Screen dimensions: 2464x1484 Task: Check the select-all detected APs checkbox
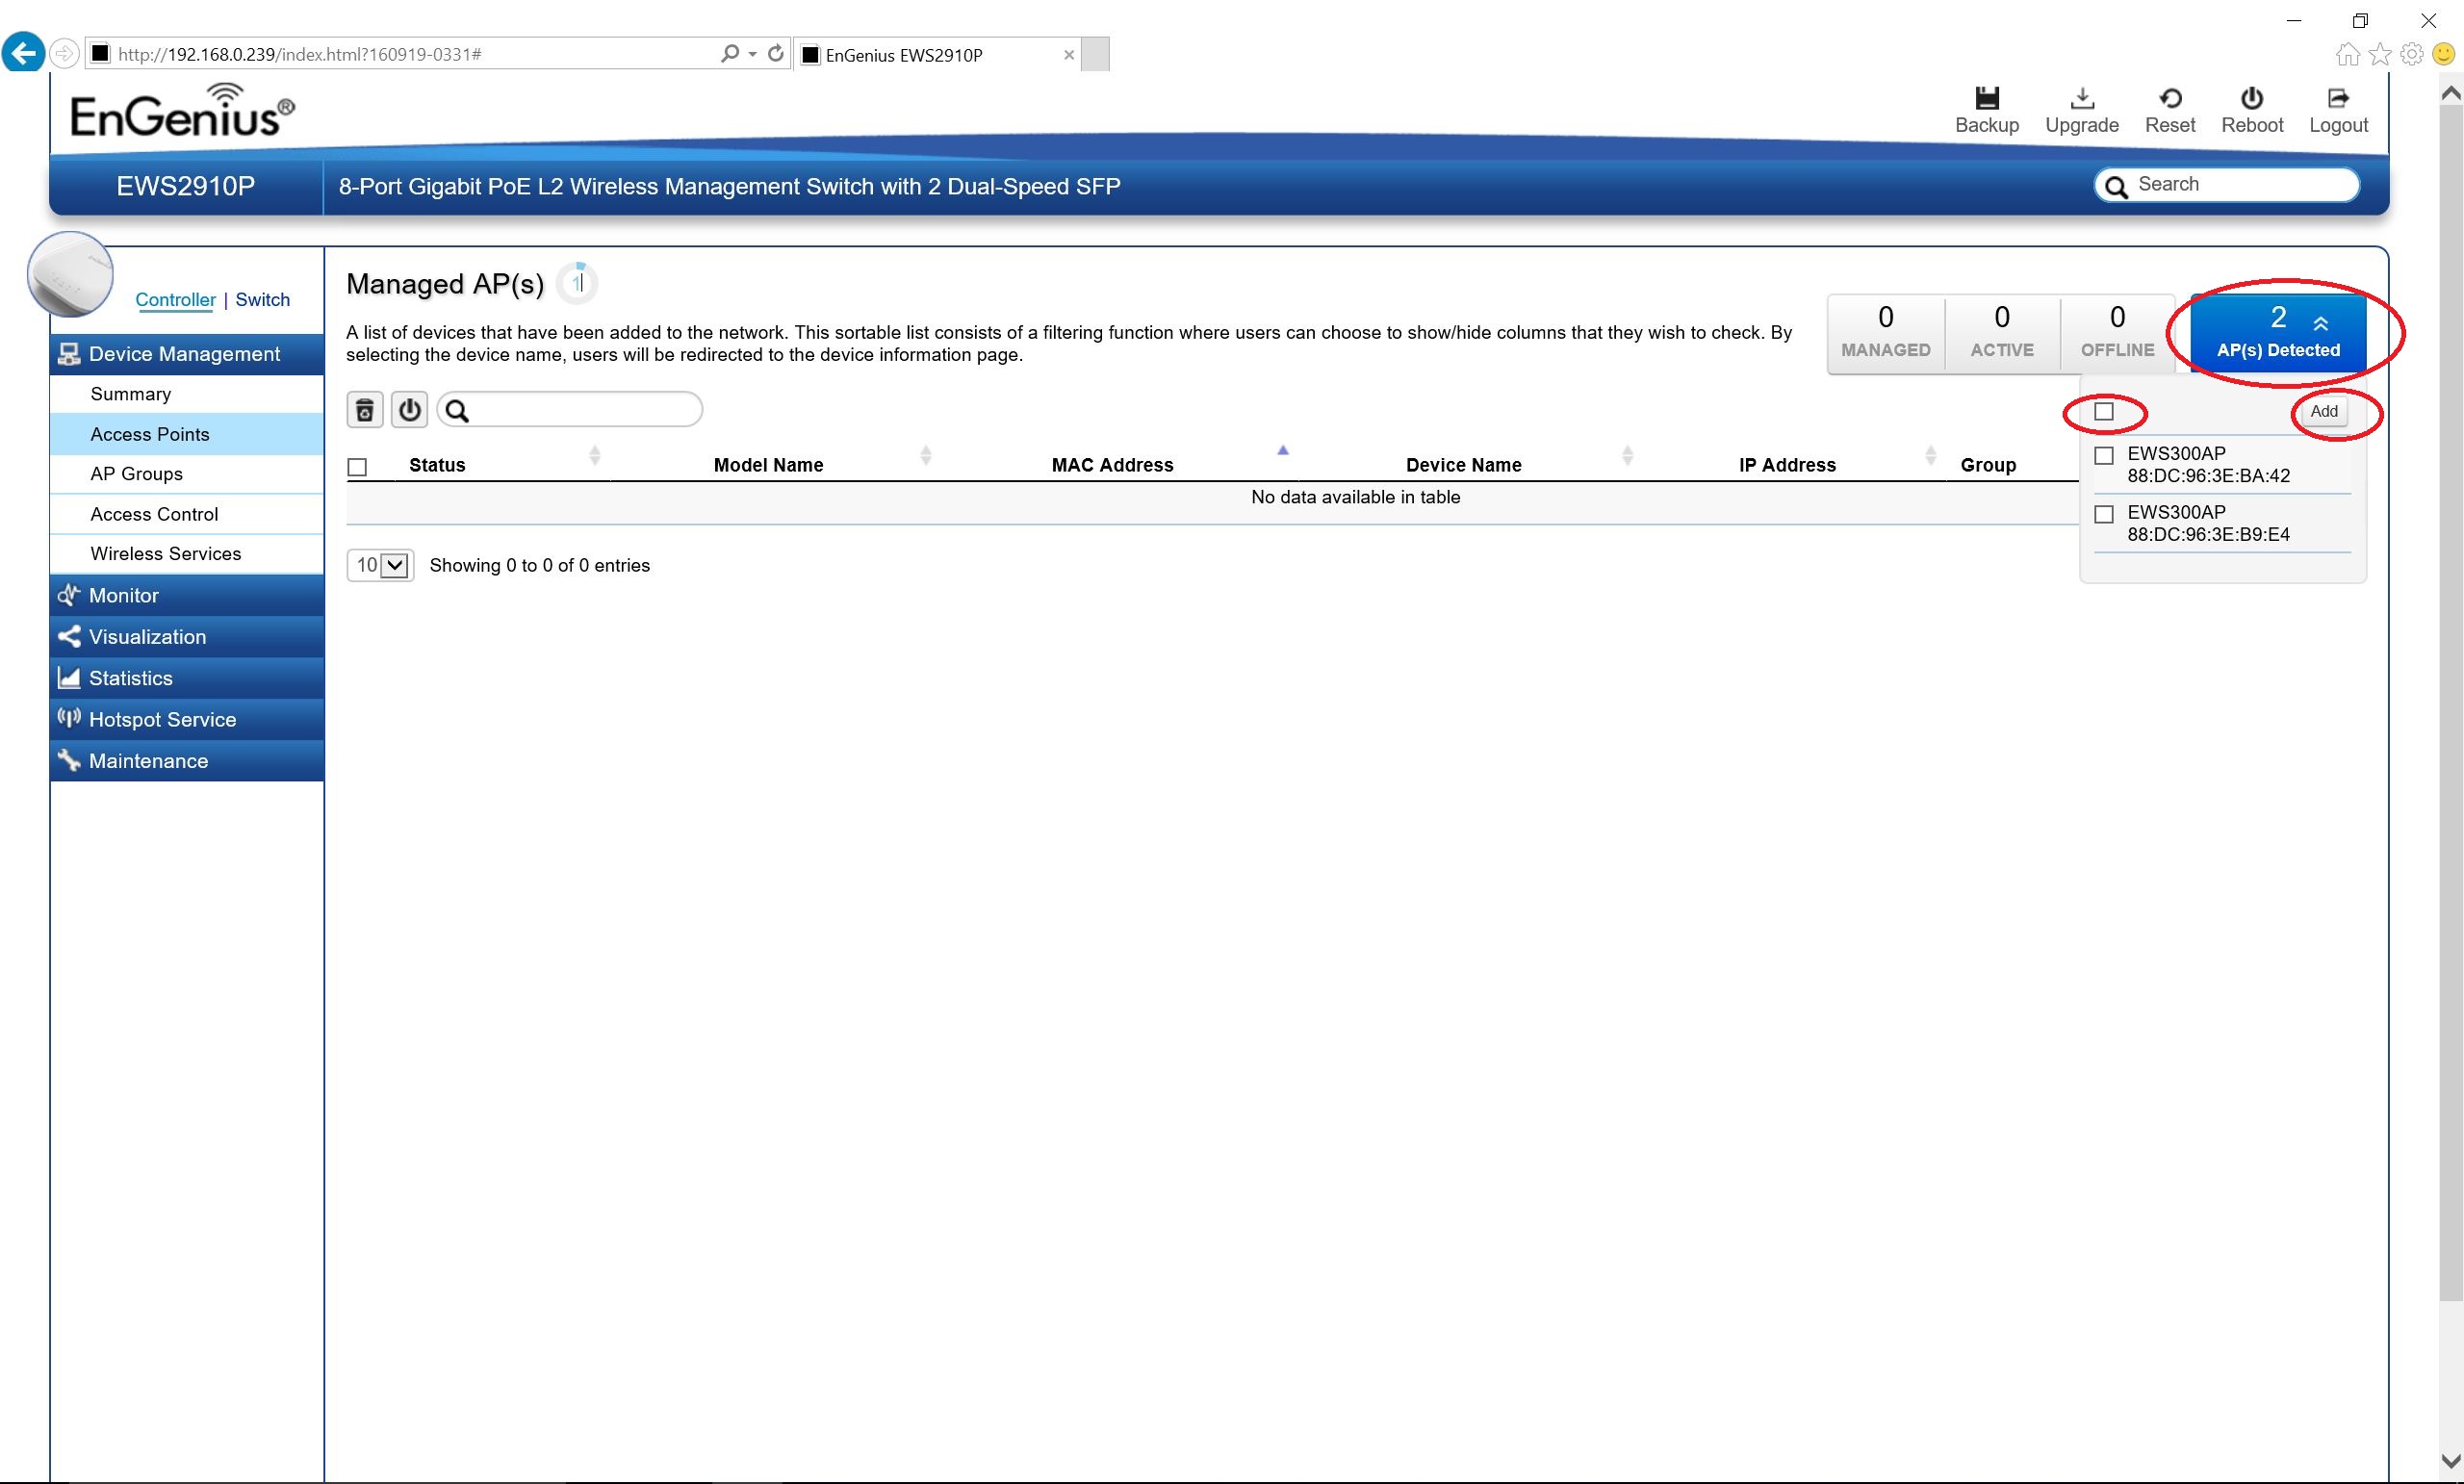[x=2104, y=412]
